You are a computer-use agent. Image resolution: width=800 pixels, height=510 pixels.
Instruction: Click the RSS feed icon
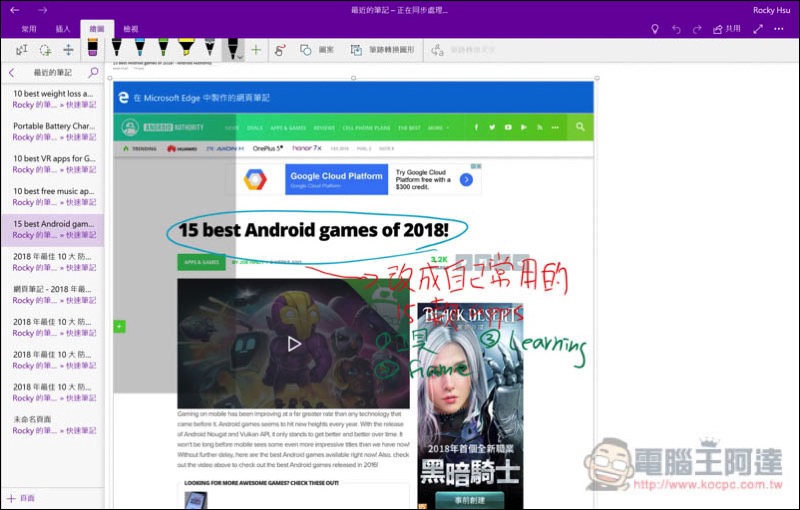(539, 128)
